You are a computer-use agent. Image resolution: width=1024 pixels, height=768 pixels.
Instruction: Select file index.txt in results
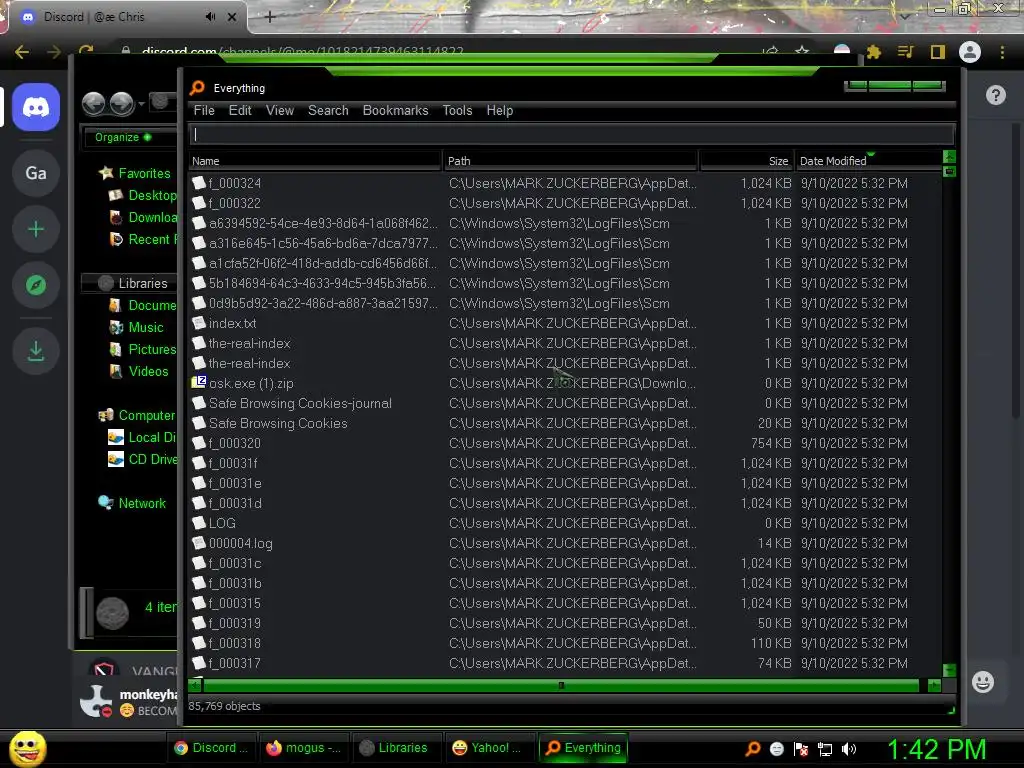click(x=565, y=323)
